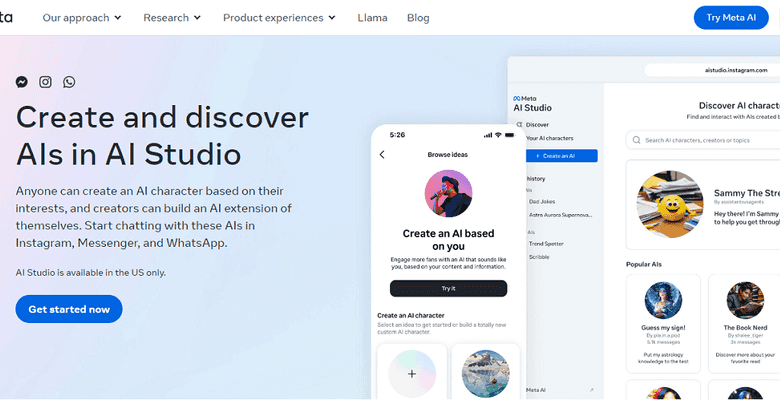The image size is (780, 400).
Task: Click the Create an AI button in sidebar
Action: tap(562, 156)
